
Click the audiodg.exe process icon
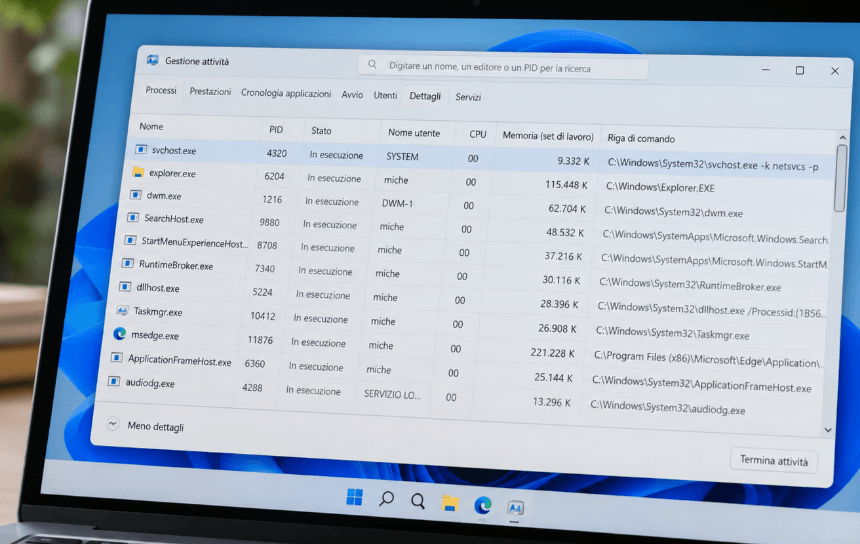(x=114, y=381)
